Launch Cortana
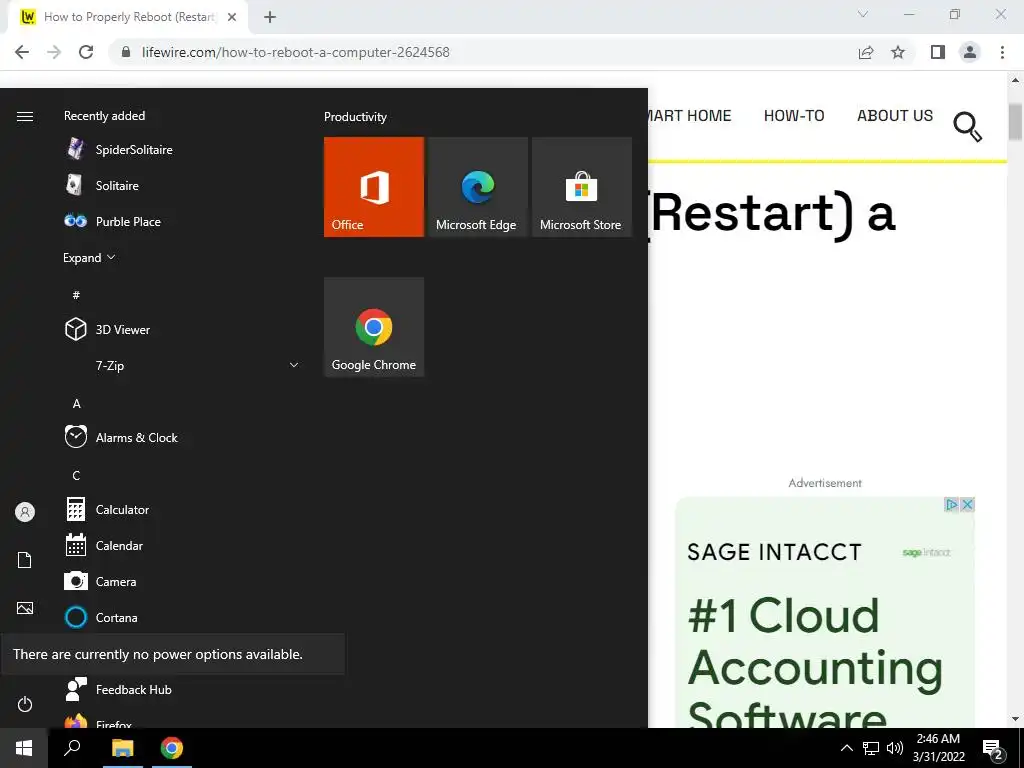Image resolution: width=1024 pixels, height=768 pixels. [101, 617]
